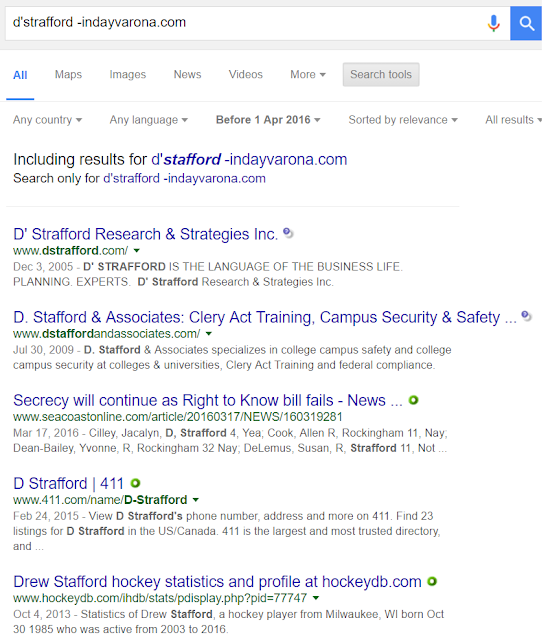Click icon beside D. Stafford & Associates title
The height and width of the screenshot is (640, 548).
tap(526, 316)
